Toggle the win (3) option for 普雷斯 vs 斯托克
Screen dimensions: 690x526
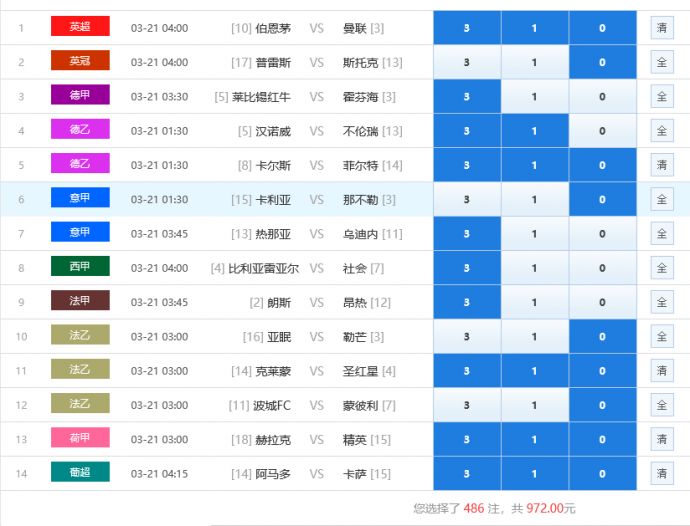(466, 62)
